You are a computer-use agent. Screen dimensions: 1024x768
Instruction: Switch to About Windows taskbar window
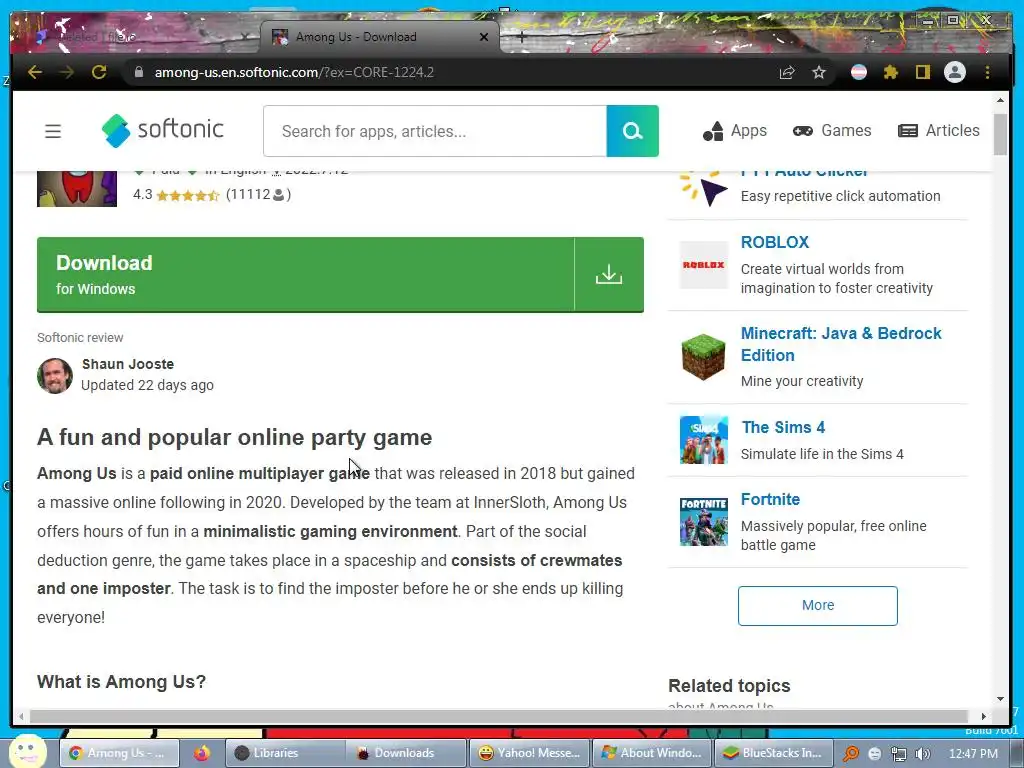[x=652, y=753]
